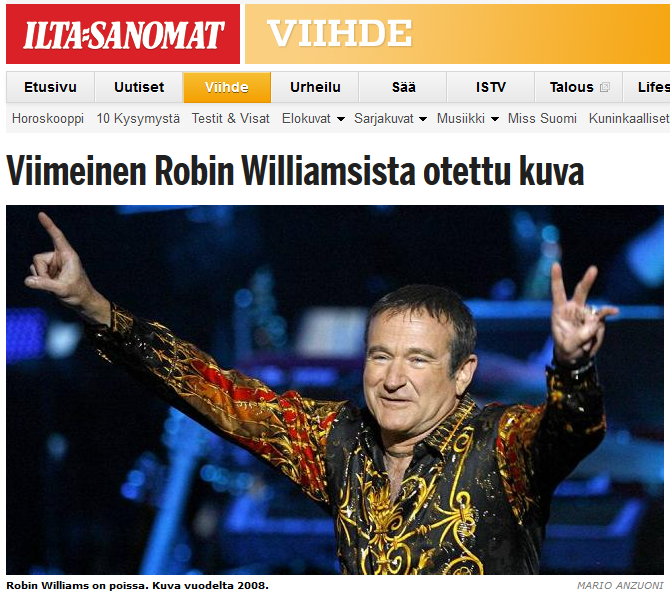Click the Horoskooppi link
The height and width of the screenshot is (599, 670).
coord(48,118)
